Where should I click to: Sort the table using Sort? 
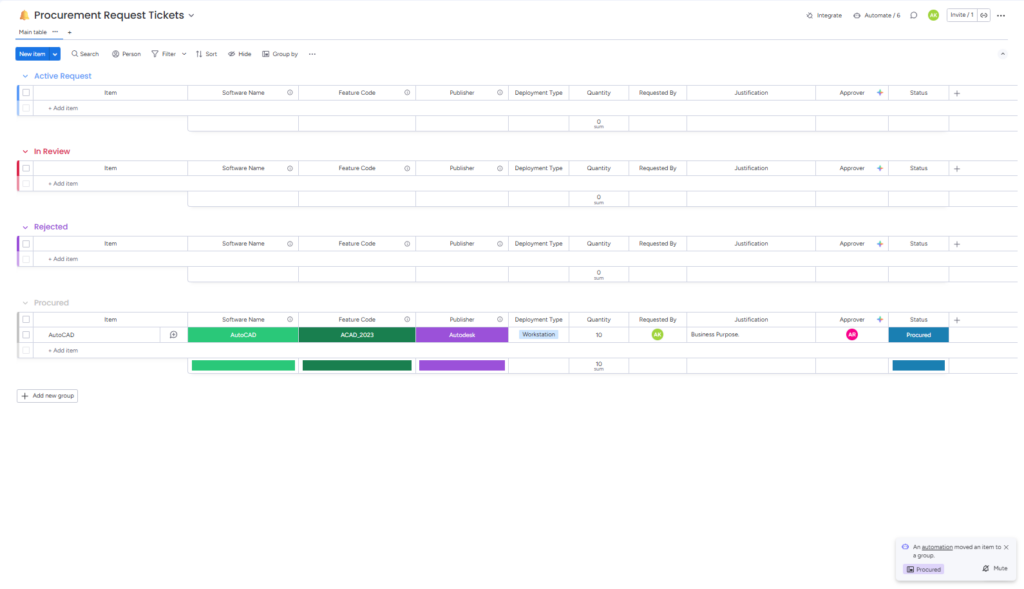tap(206, 54)
